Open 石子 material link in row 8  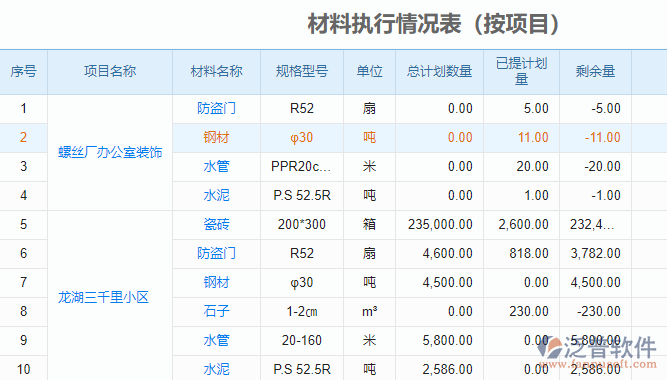217,311
